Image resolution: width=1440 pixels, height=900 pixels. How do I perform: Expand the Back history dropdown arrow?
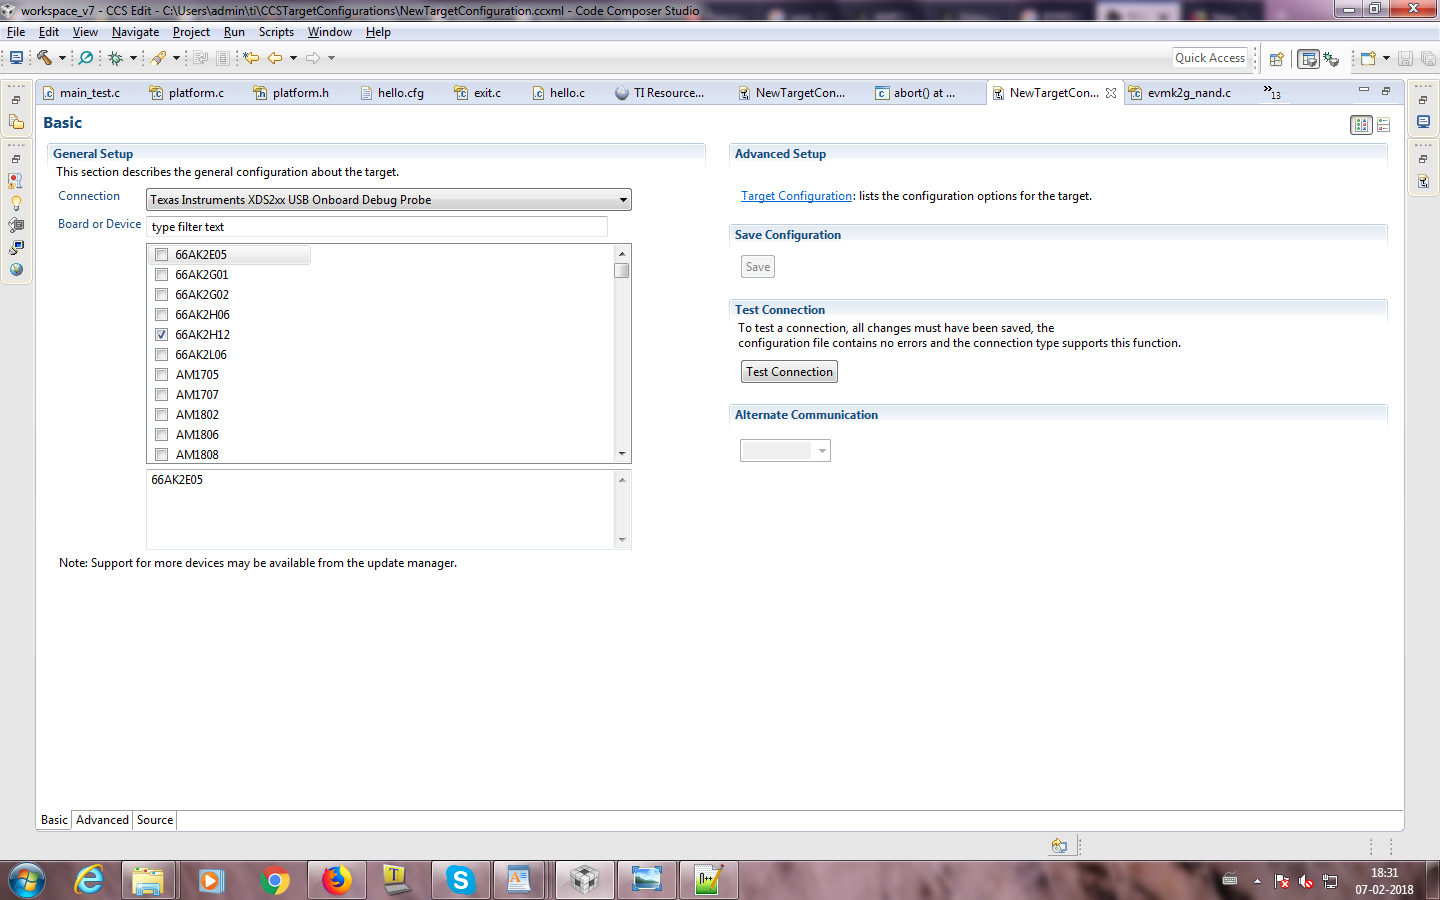click(293, 58)
